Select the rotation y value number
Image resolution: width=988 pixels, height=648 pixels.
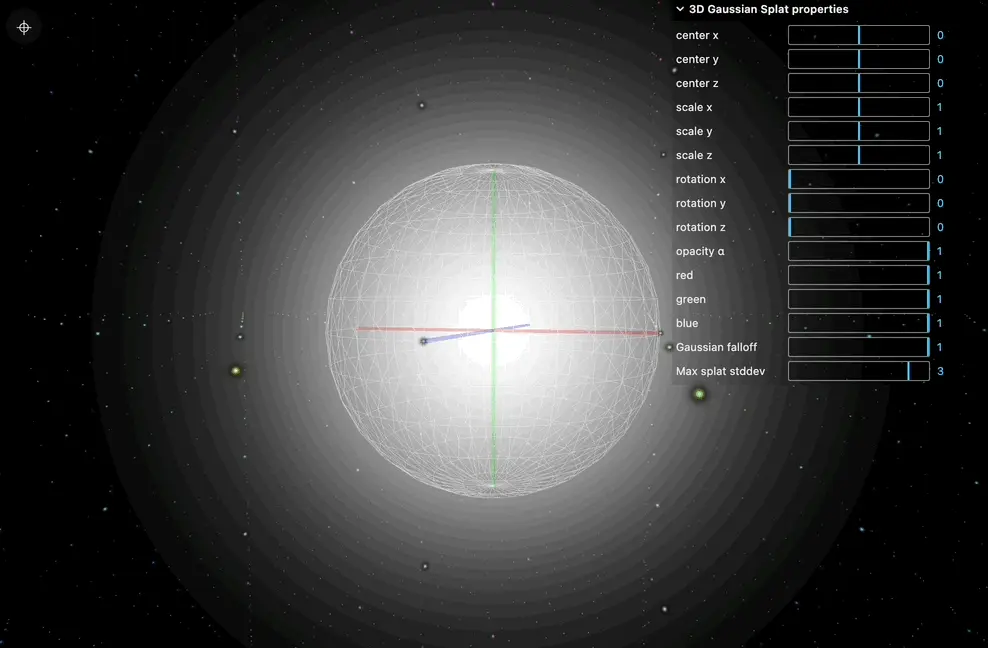point(940,203)
